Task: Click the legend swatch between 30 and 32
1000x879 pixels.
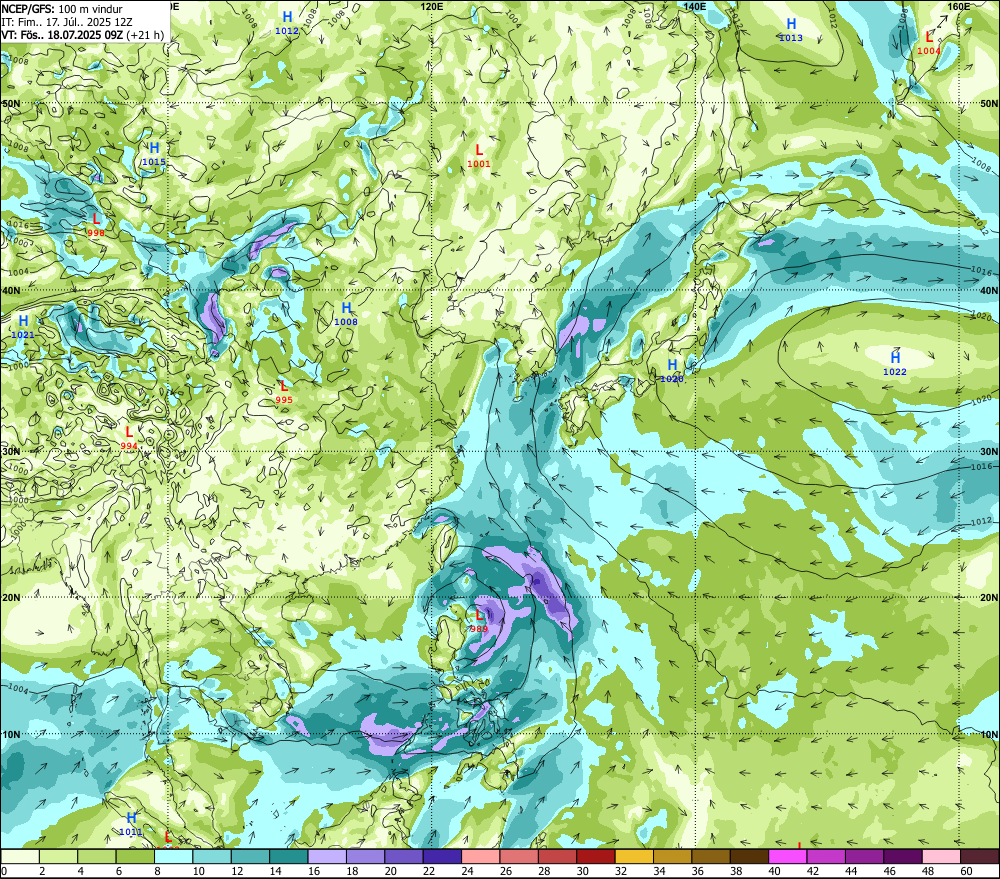Action: point(596,856)
